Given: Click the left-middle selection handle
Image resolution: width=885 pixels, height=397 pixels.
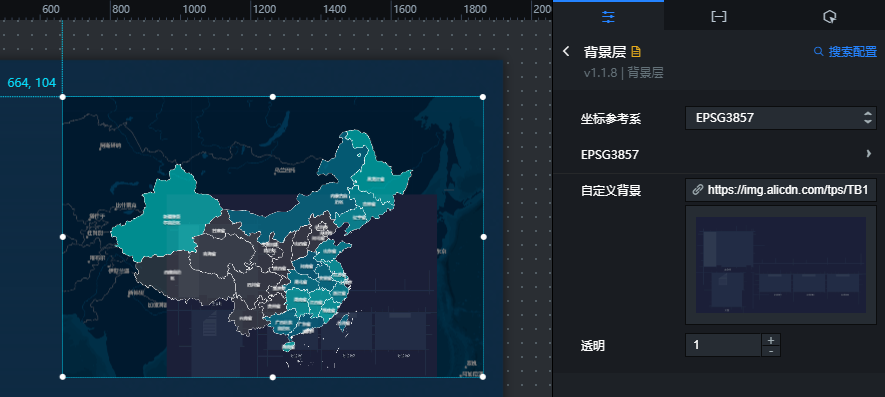Looking at the screenshot, I should click(63, 237).
